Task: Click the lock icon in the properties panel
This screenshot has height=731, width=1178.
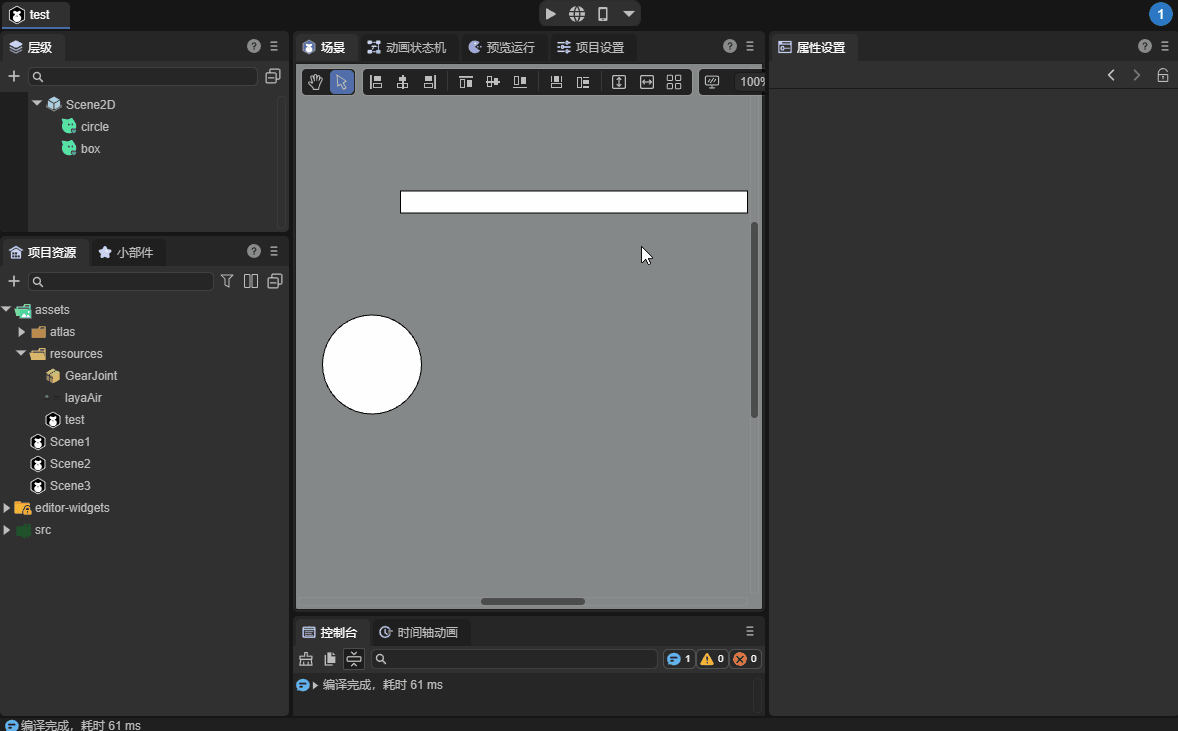Action: coord(1162,75)
